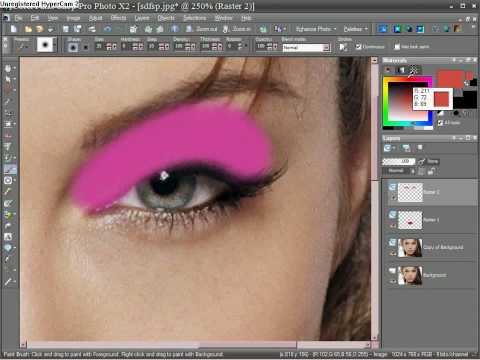Open the layer blend mode Normal dropdown

click(399, 171)
